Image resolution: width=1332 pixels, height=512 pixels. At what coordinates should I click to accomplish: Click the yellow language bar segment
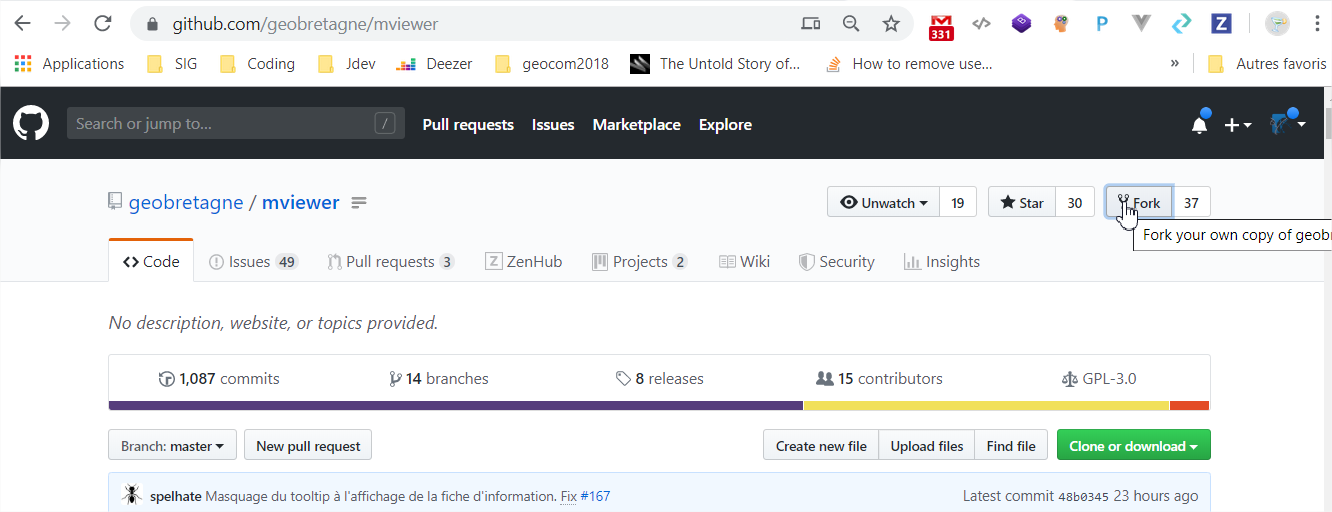coord(986,406)
